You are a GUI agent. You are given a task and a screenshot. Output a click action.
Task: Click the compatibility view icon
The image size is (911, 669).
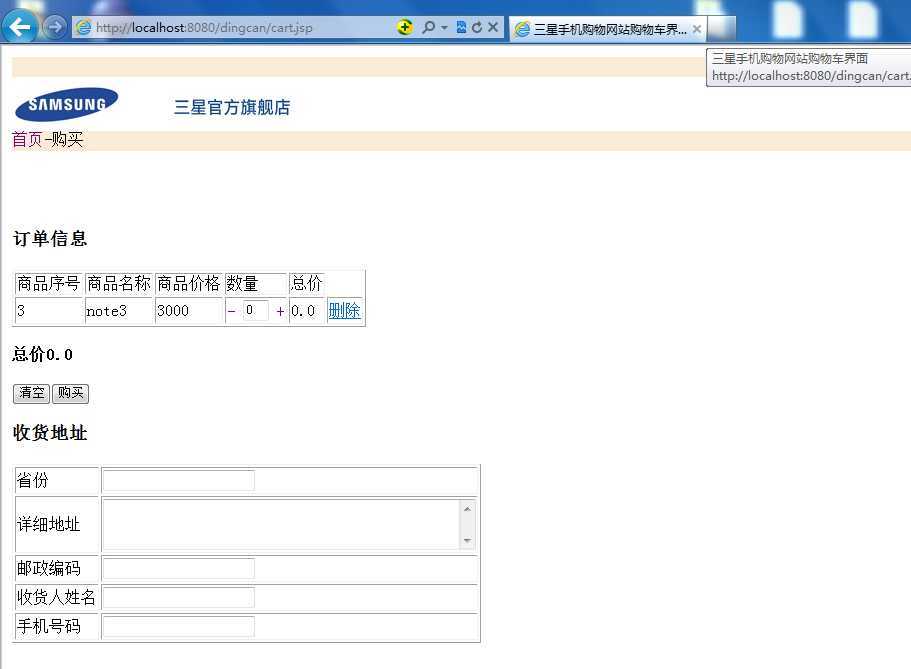click(x=461, y=27)
